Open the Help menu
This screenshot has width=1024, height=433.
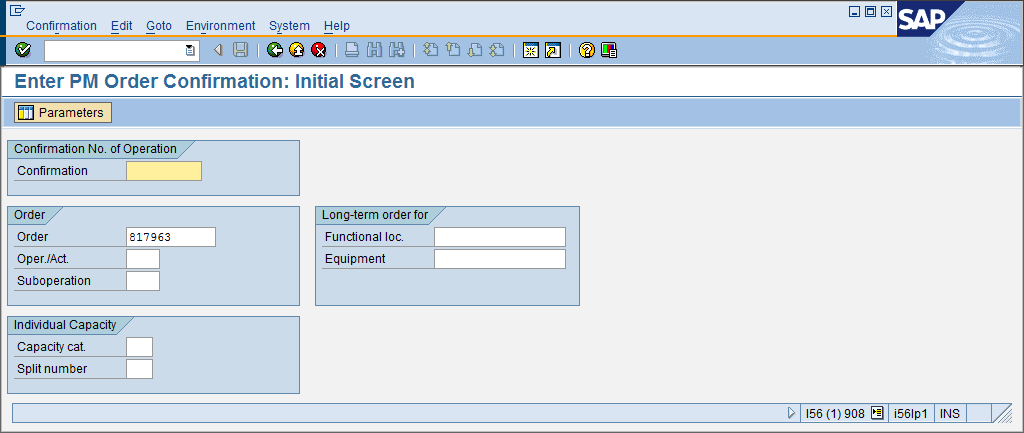337,26
